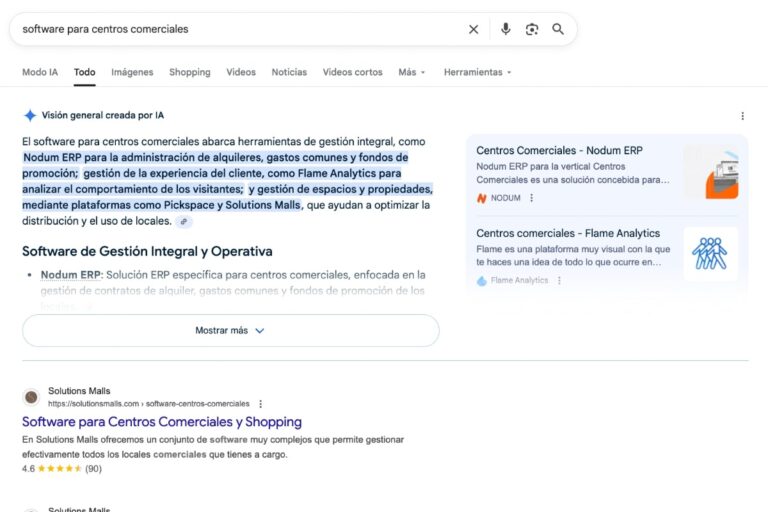Click the Flame Analytics droplet logo
Image resolution: width=768 pixels, height=512 pixels.
click(481, 281)
